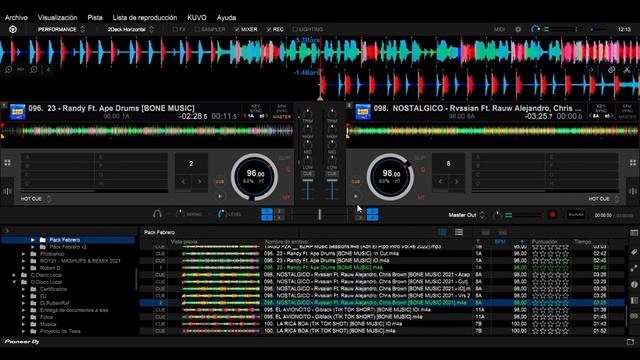Click the rekordbox logo icon at top left
Image resolution: width=640 pixels, height=360 pixels.
[13, 29]
